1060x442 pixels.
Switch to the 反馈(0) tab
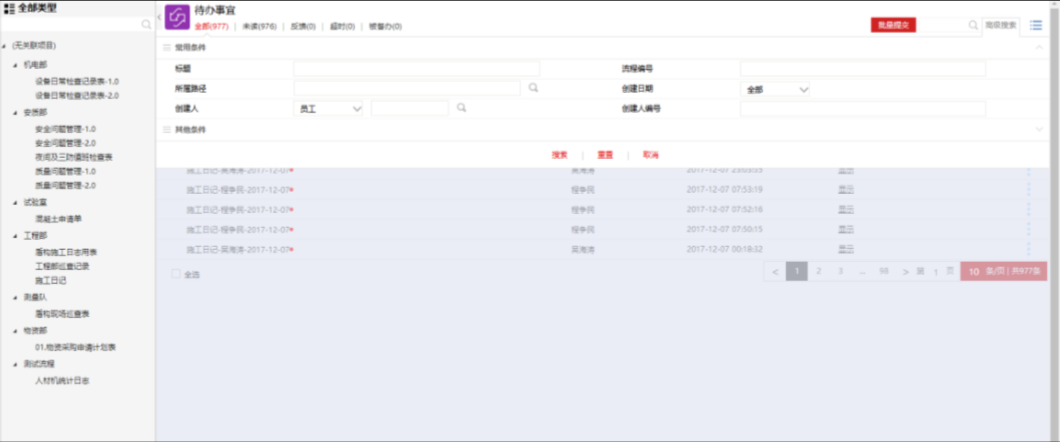303,26
